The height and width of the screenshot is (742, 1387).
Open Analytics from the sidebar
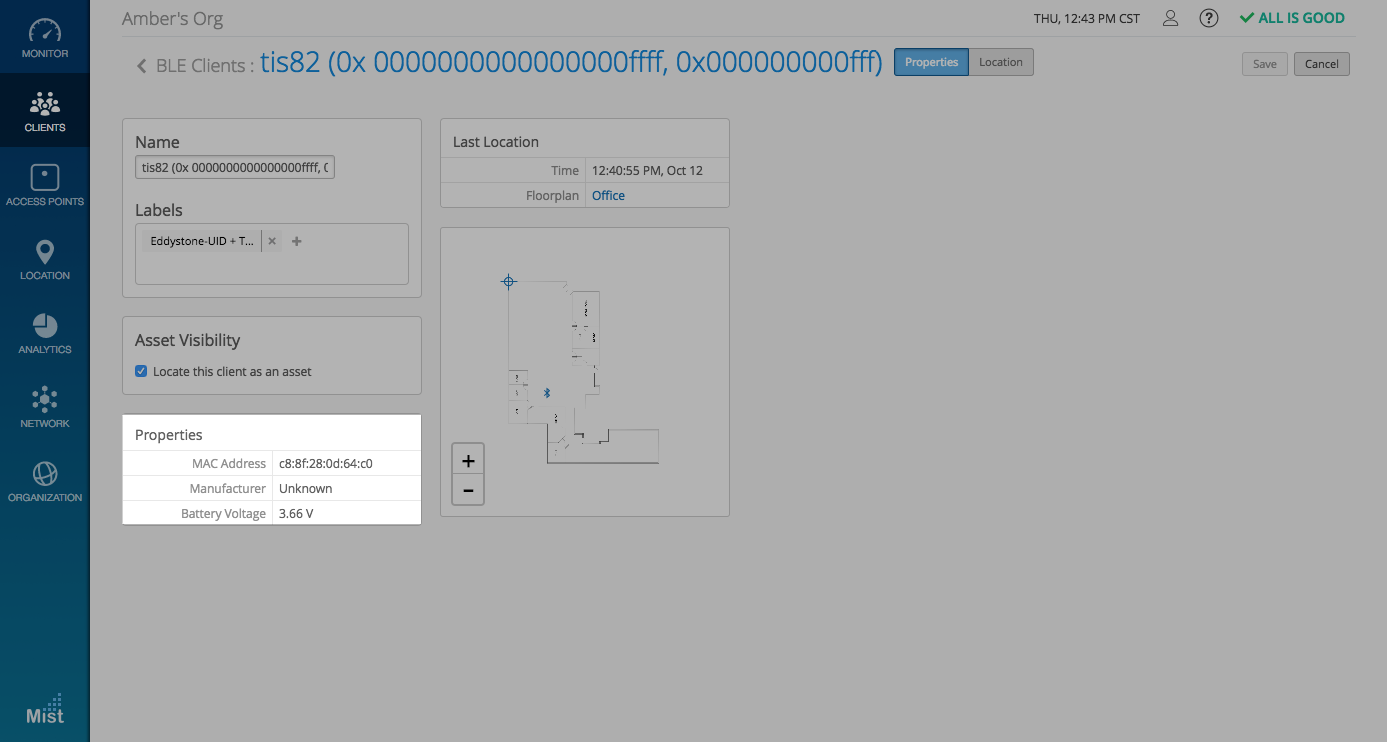(x=45, y=333)
